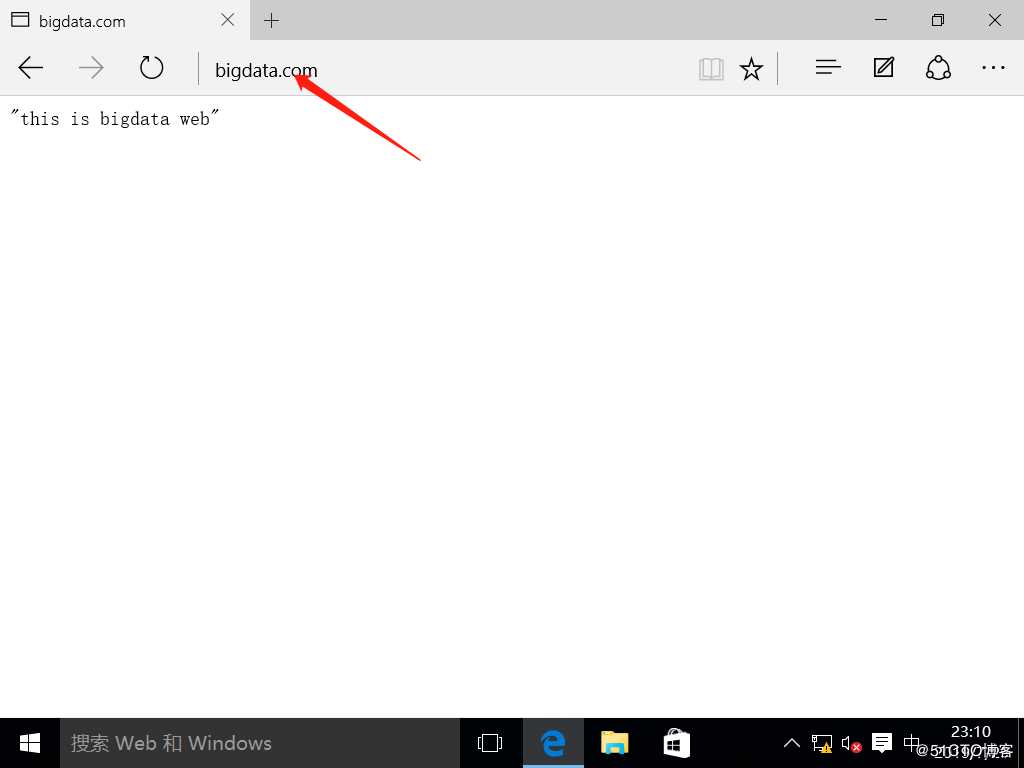Screen dimensions: 1024x768
Task: Open the Share icon
Action: (x=938, y=67)
